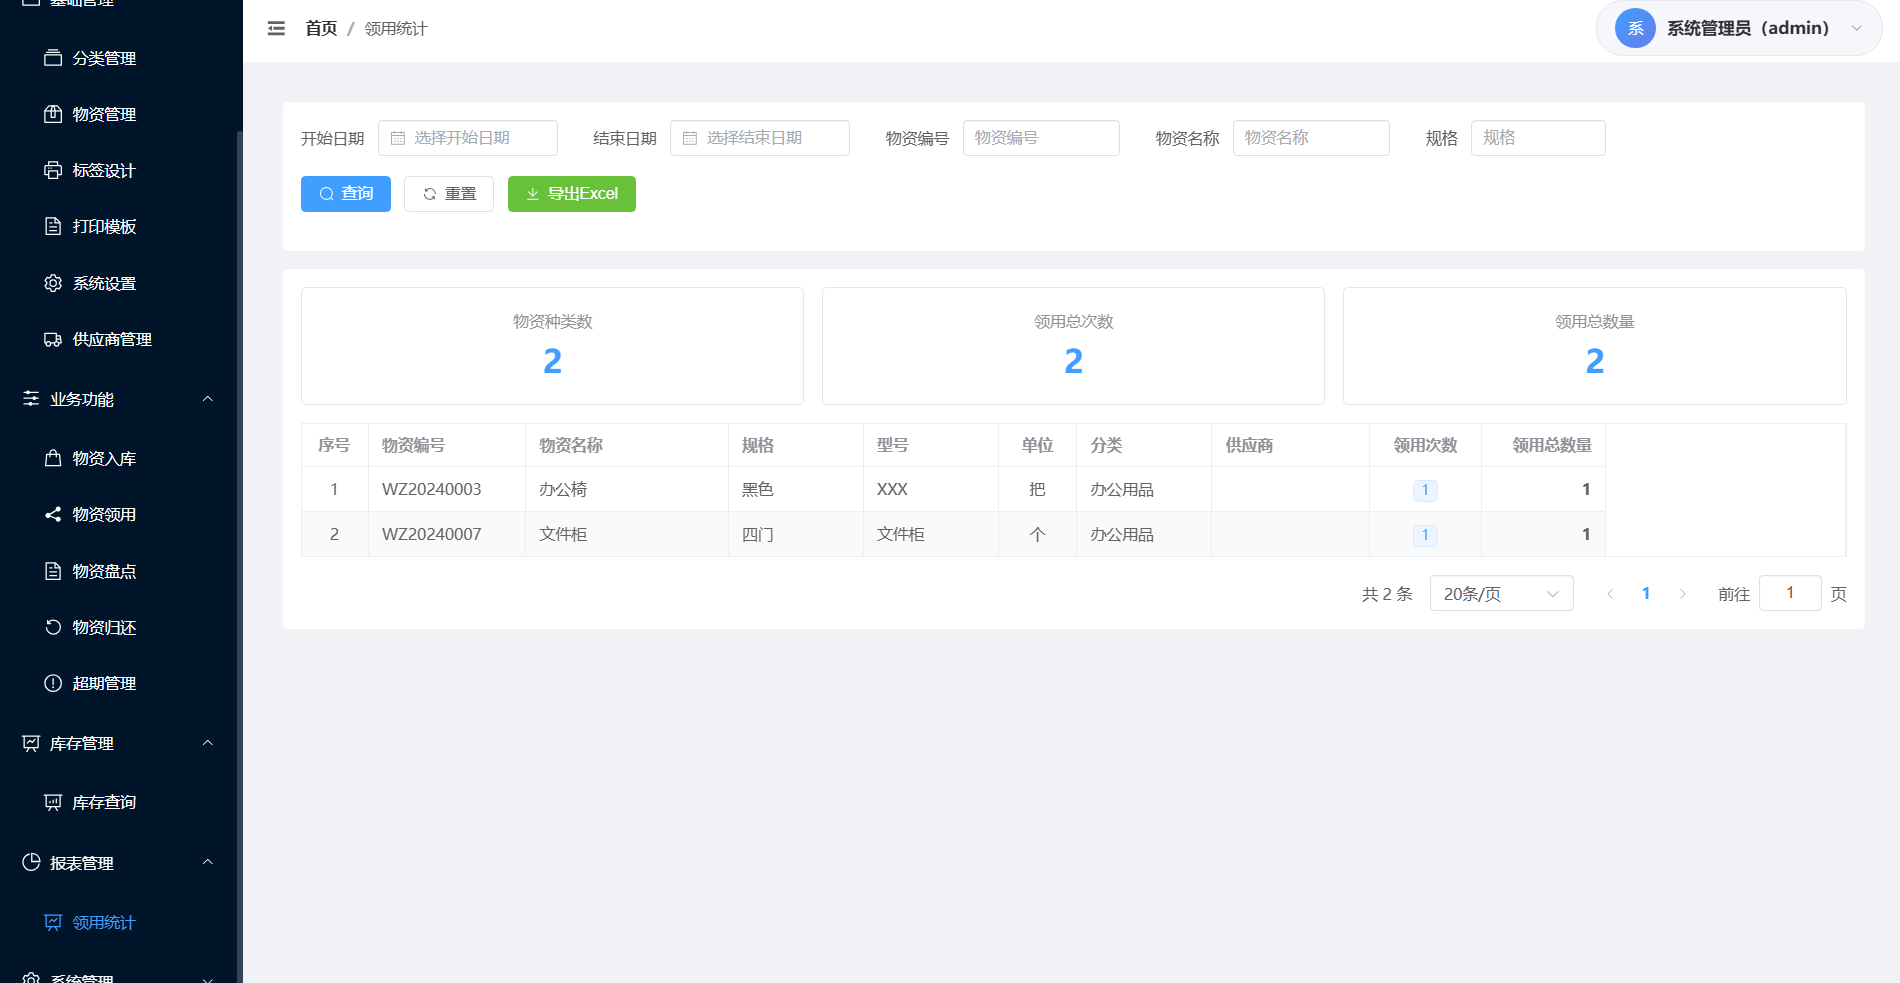Open the 系统管理员 (admin) user dropdown

[x=1739, y=28]
